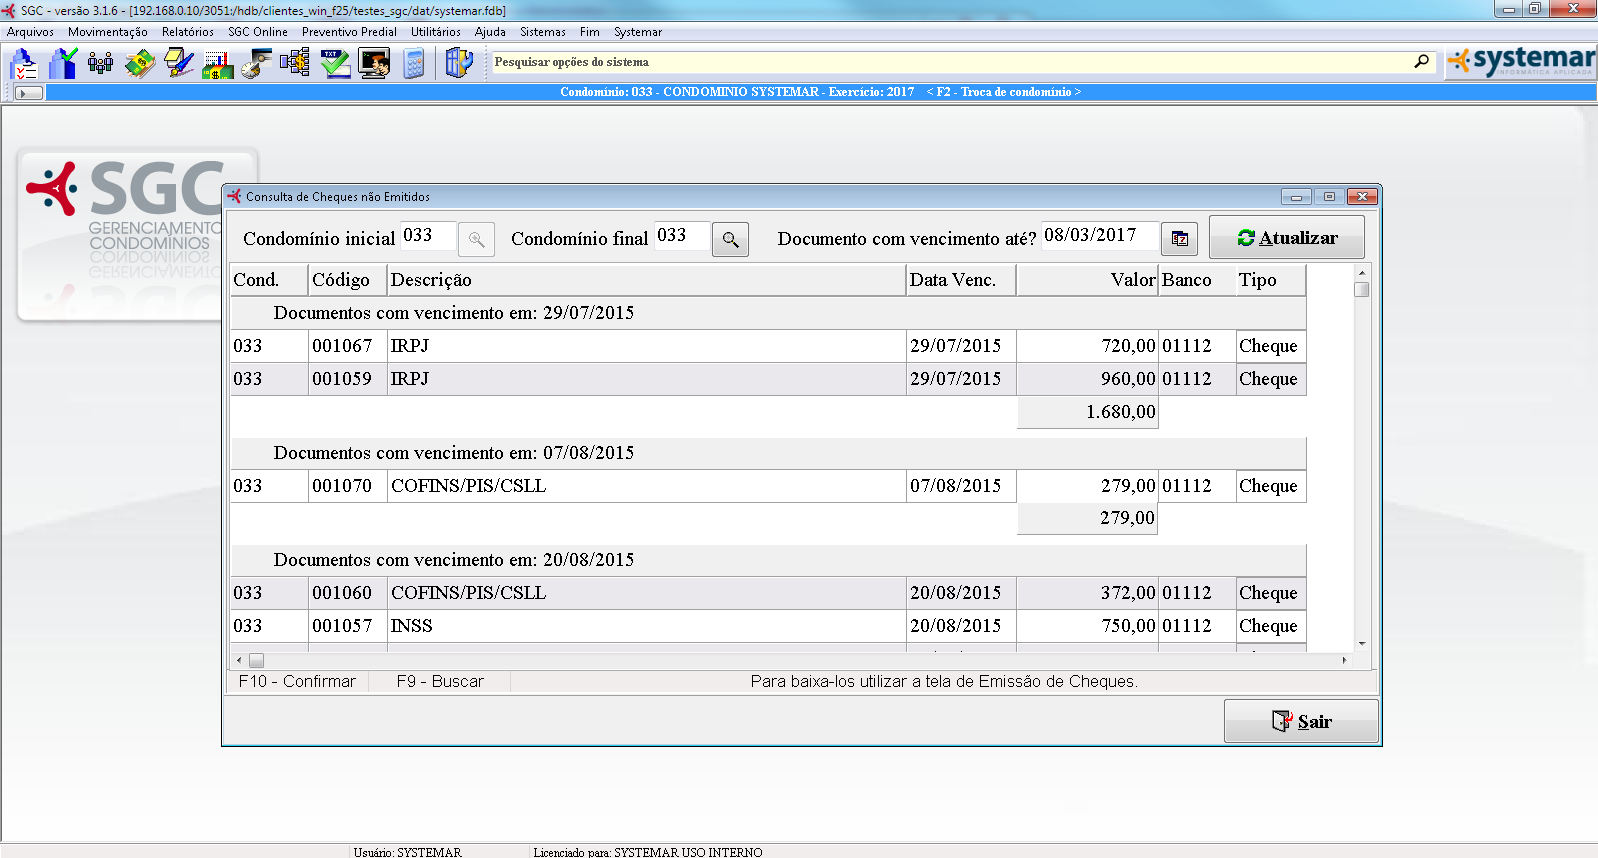Image resolution: width=1598 pixels, height=858 pixels.
Task: Click the three people group toolbar icon
Action: coord(100,64)
